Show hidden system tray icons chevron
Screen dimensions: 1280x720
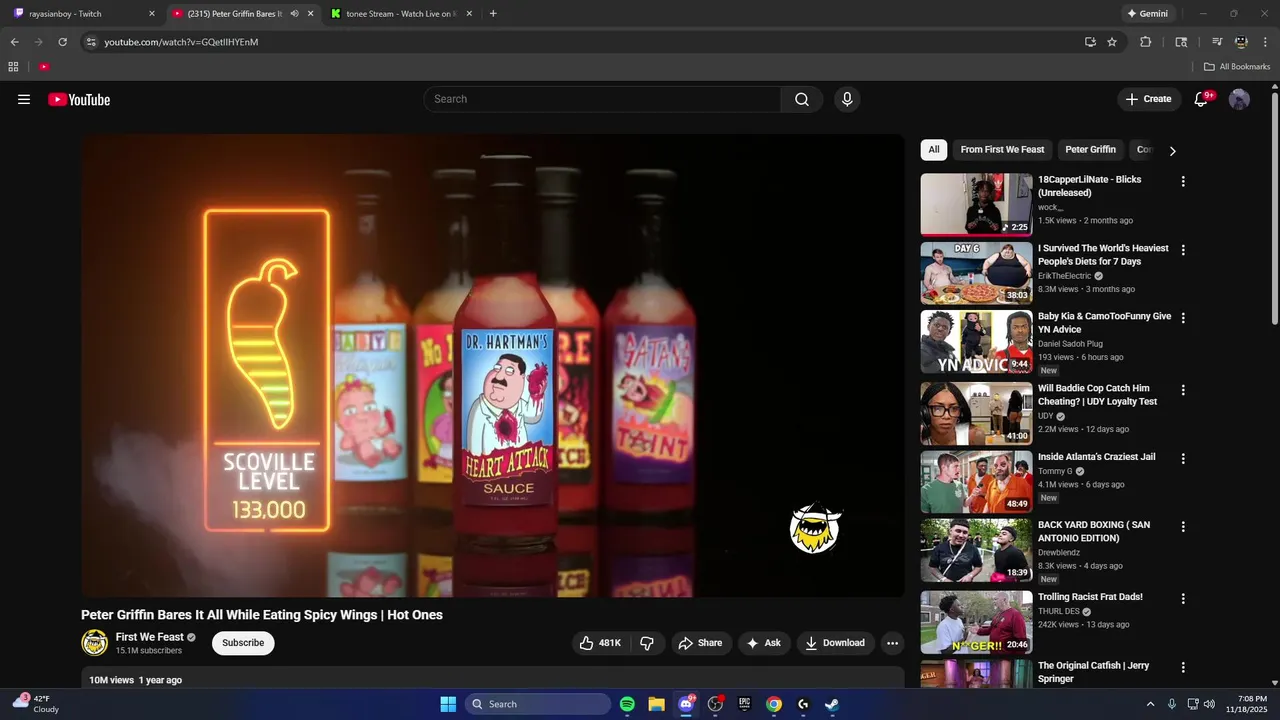1150,704
